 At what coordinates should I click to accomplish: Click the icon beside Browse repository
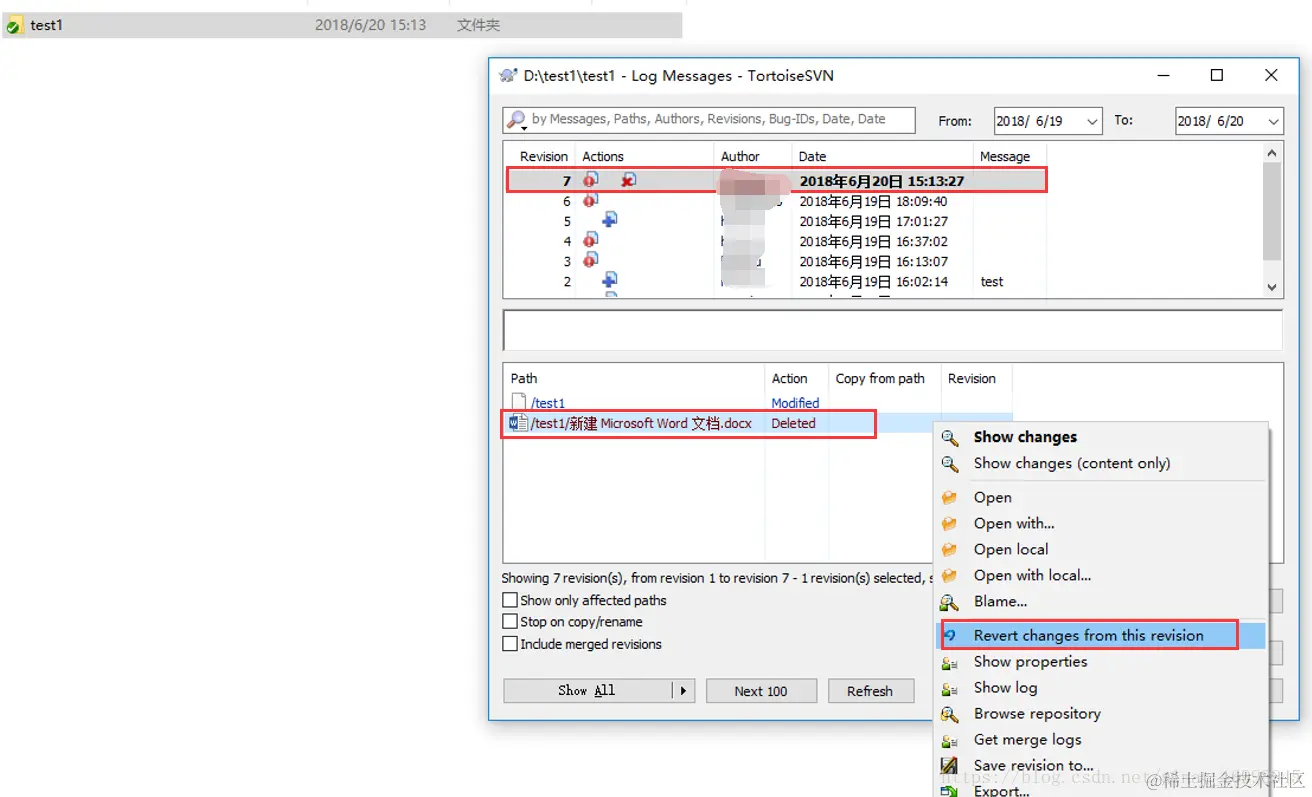[950, 714]
